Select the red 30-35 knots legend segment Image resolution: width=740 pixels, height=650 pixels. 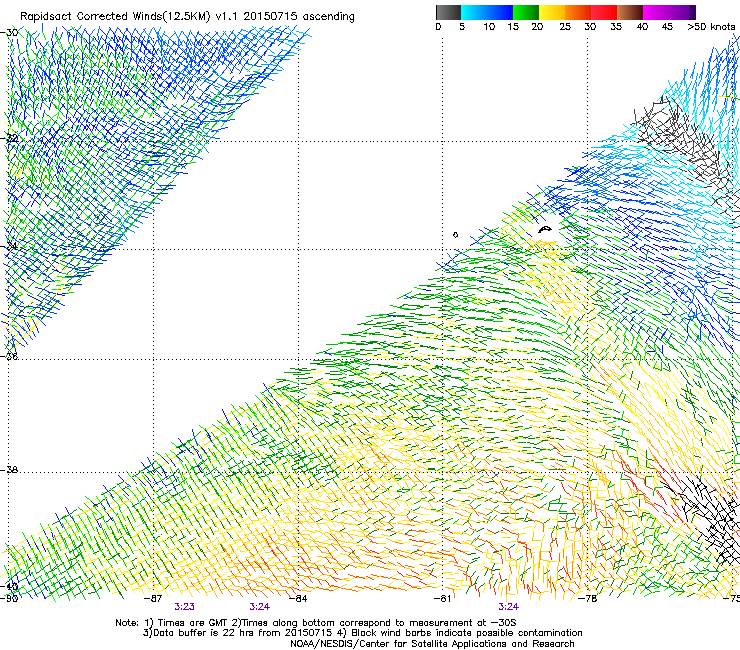click(604, 12)
